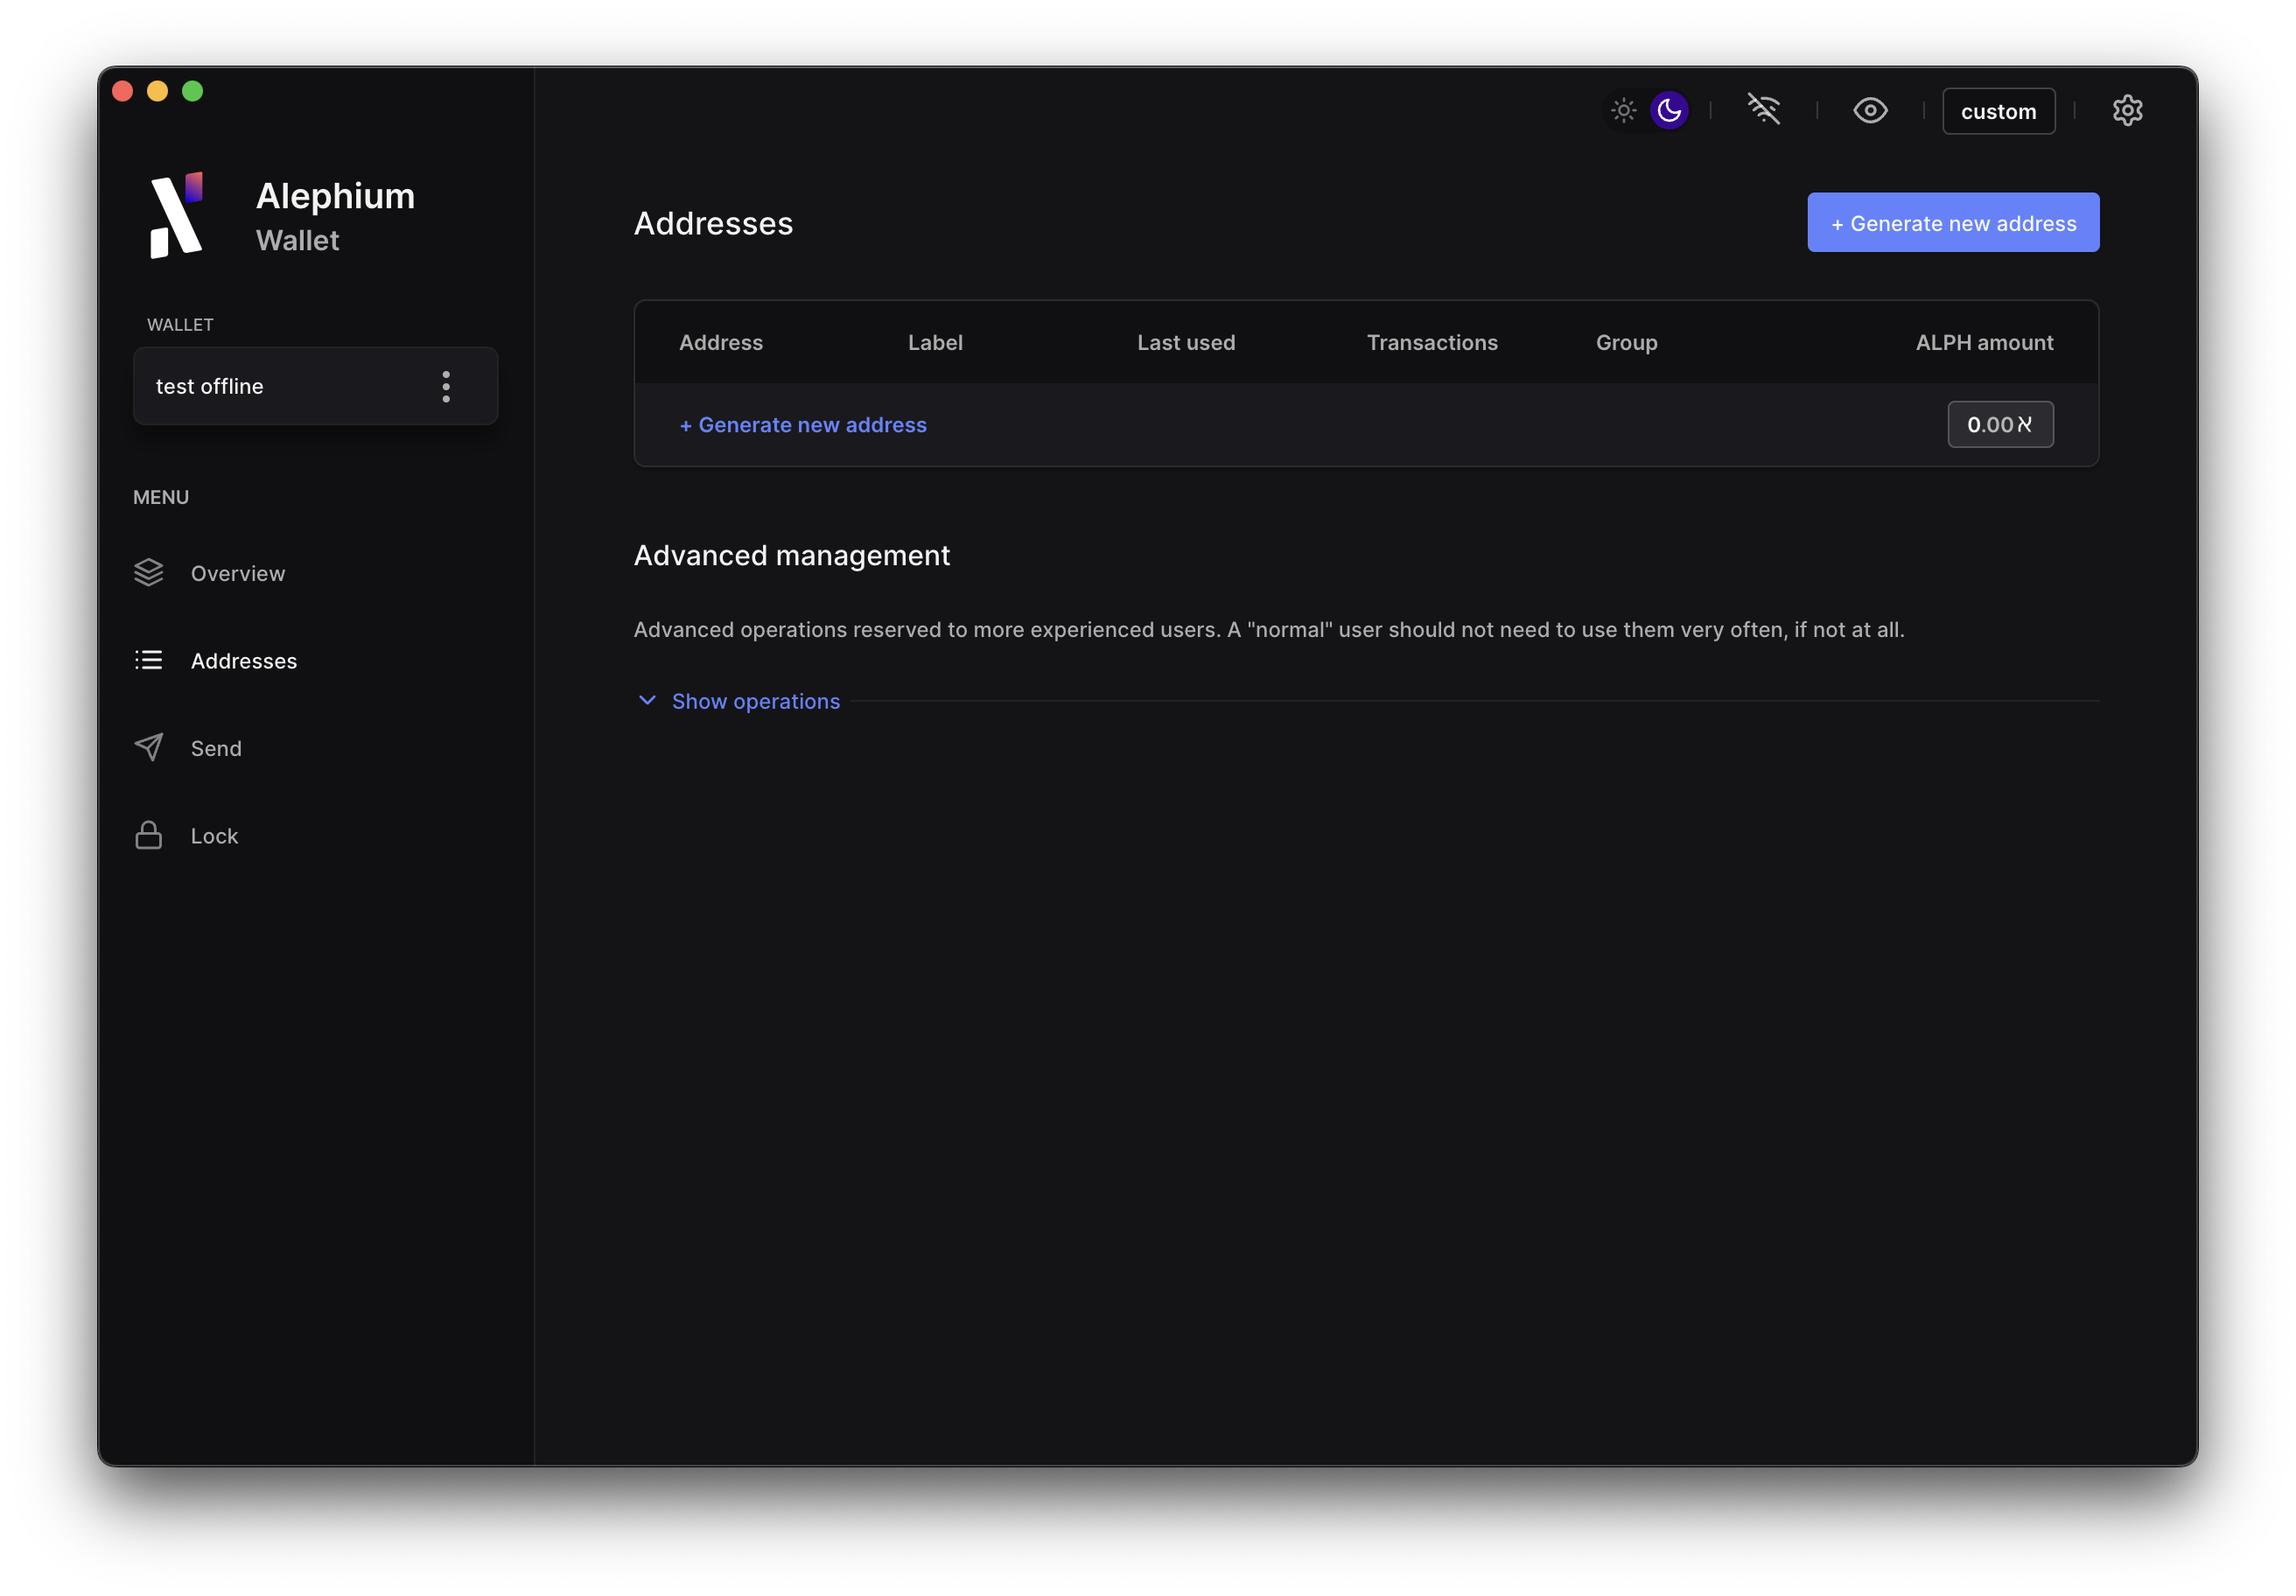Open the Overview panel from the sidebar

237,573
